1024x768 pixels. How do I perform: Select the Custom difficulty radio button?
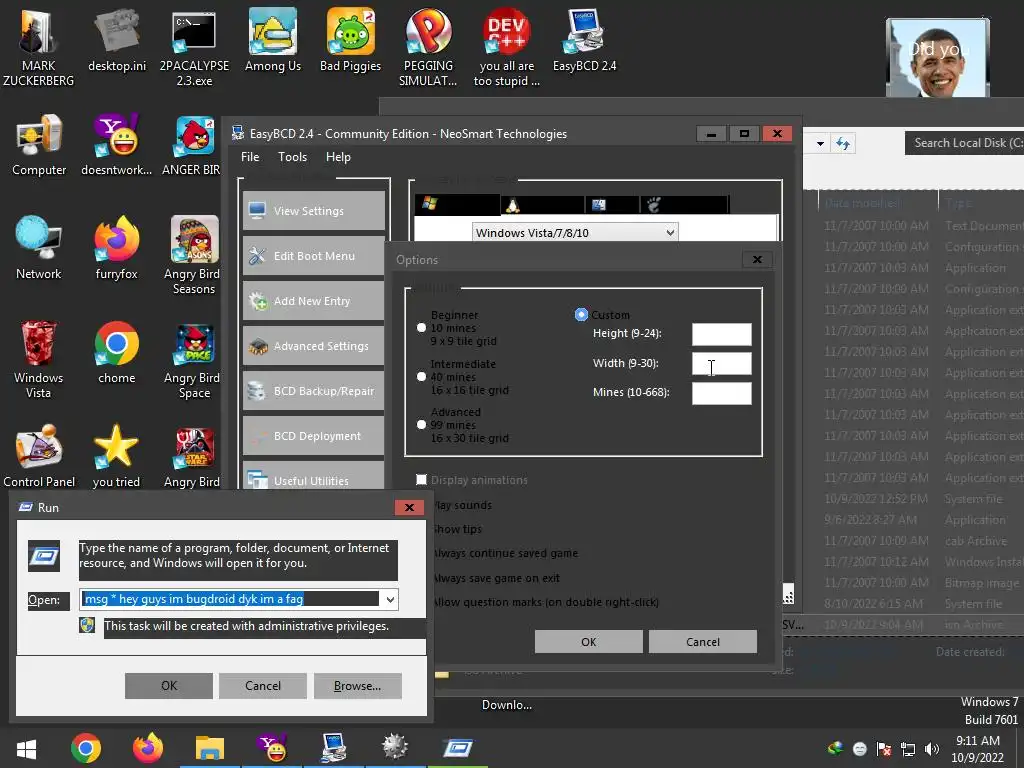point(581,315)
